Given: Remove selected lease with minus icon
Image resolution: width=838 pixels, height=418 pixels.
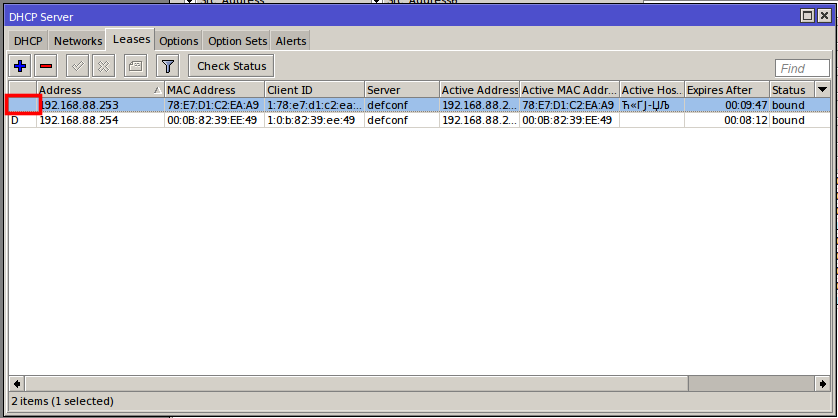Looking at the screenshot, I should 46,66.
